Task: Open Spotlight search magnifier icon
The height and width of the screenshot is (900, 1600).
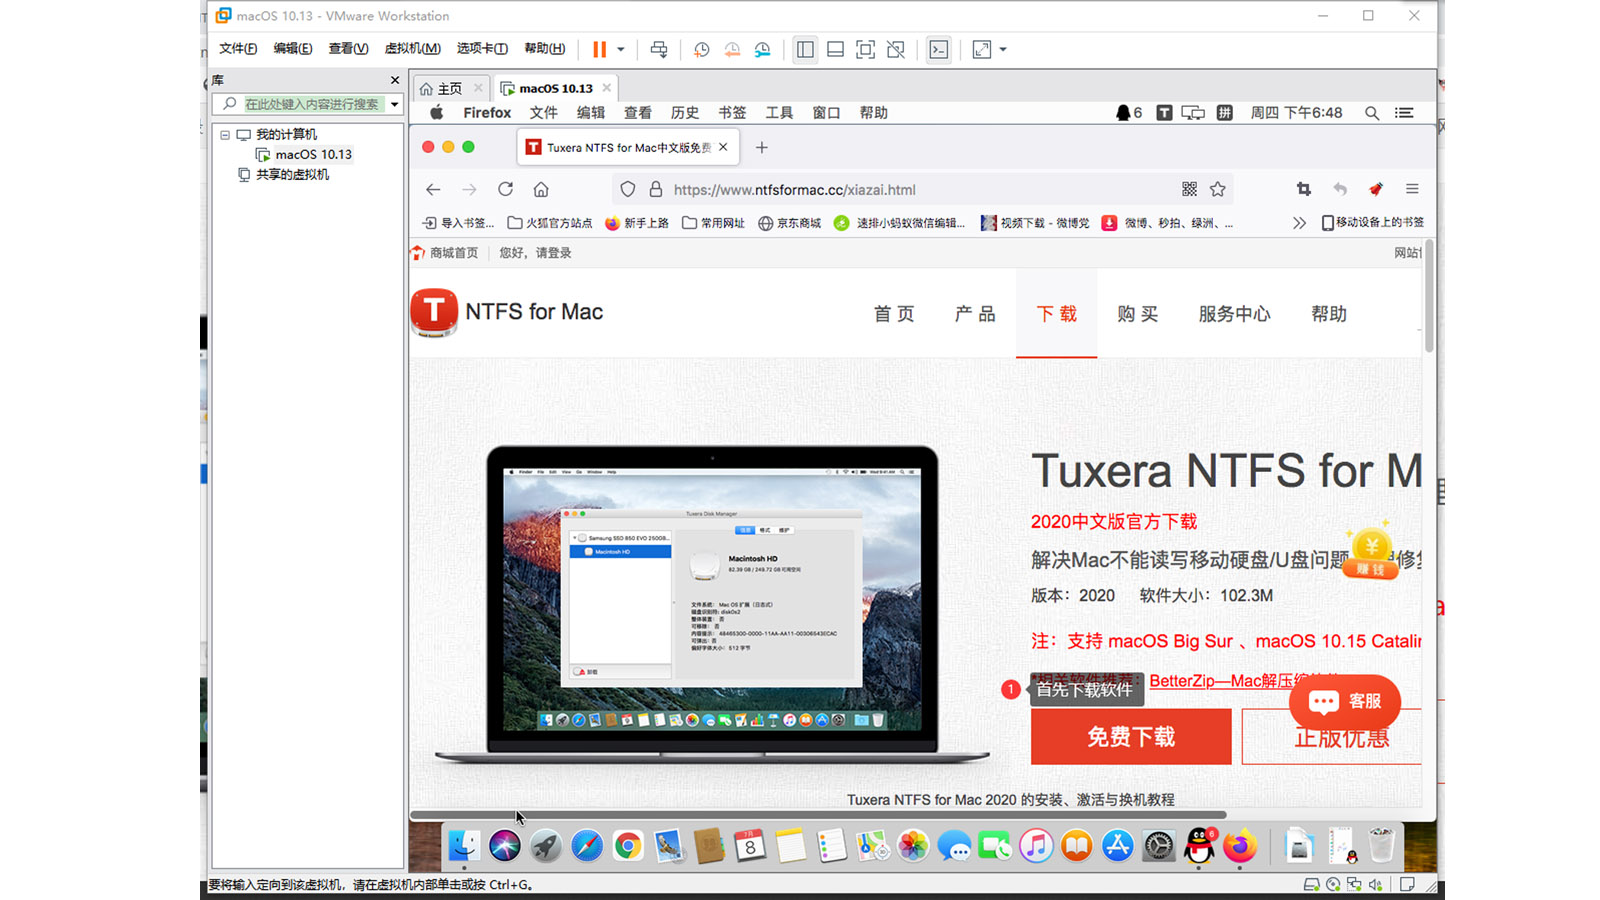Action: (1372, 113)
